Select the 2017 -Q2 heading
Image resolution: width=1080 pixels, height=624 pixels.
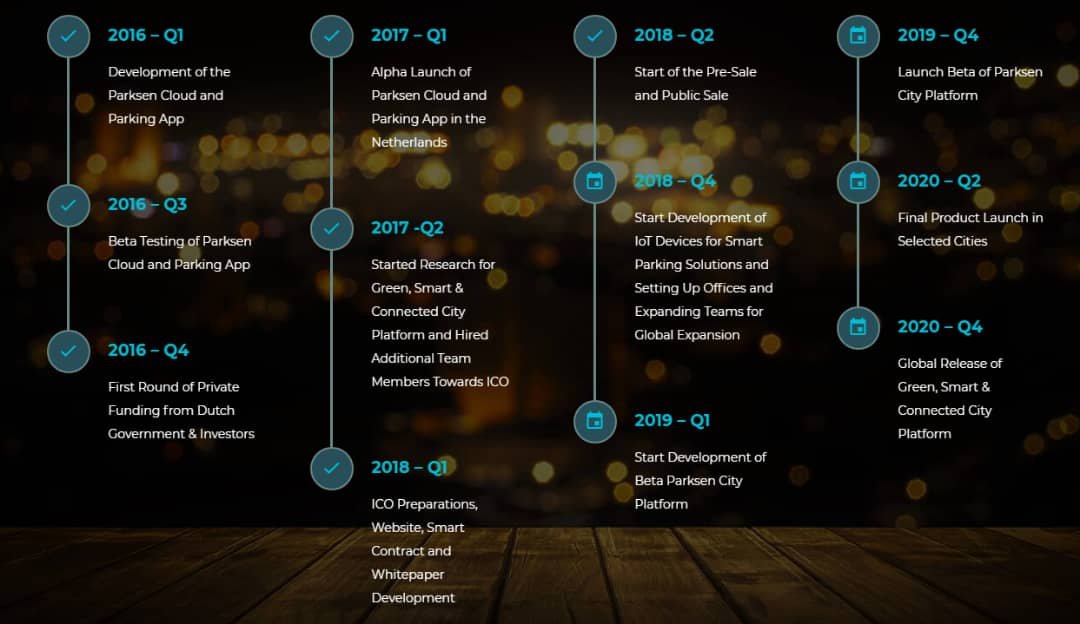click(407, 228)
